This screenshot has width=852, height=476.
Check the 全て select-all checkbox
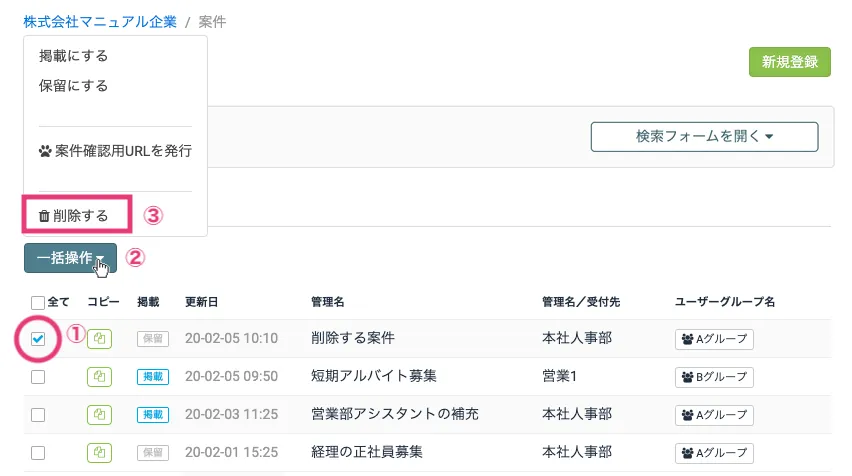[x=38, y=302]
